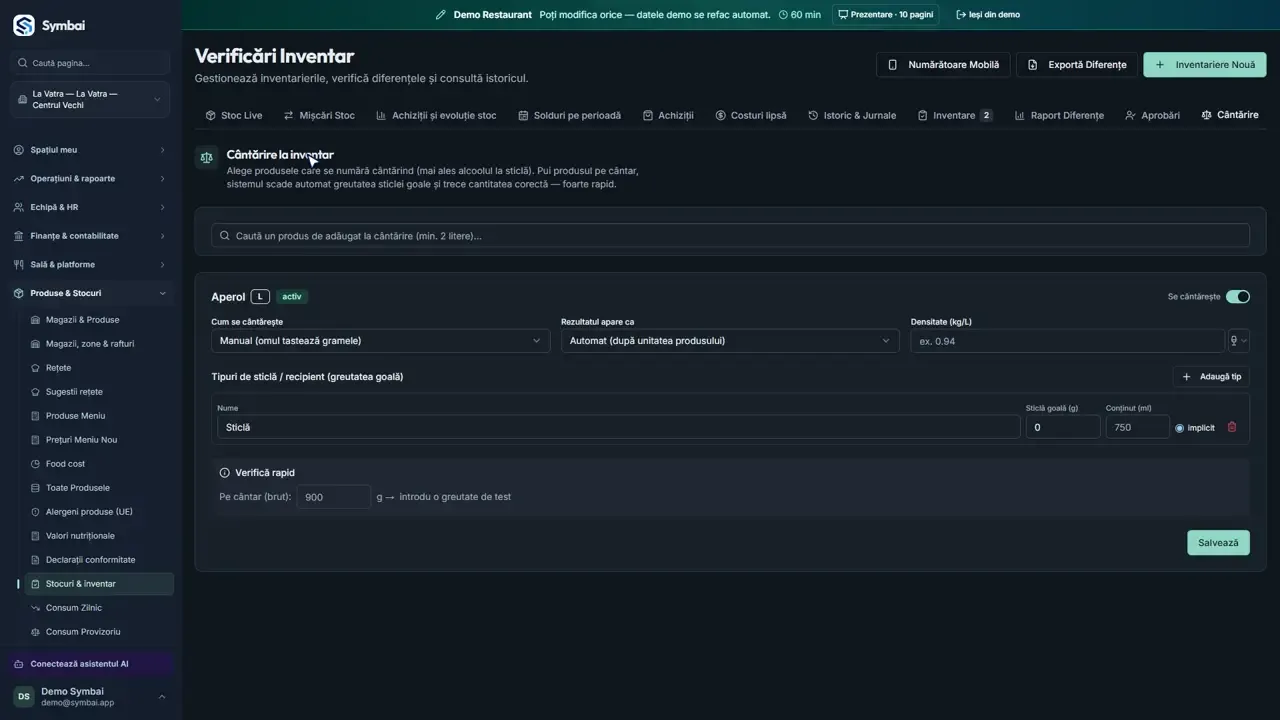Viewport: 1280px width, 720px height.
Task: Click the red trash icon on Sticlă row
Action: (1232, 427)
